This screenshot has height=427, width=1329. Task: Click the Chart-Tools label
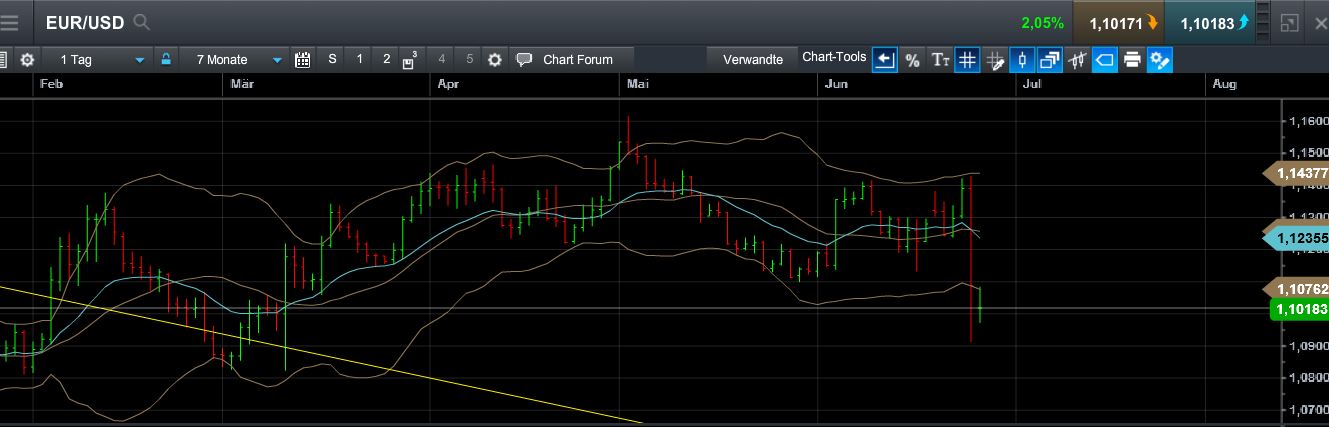834,58
